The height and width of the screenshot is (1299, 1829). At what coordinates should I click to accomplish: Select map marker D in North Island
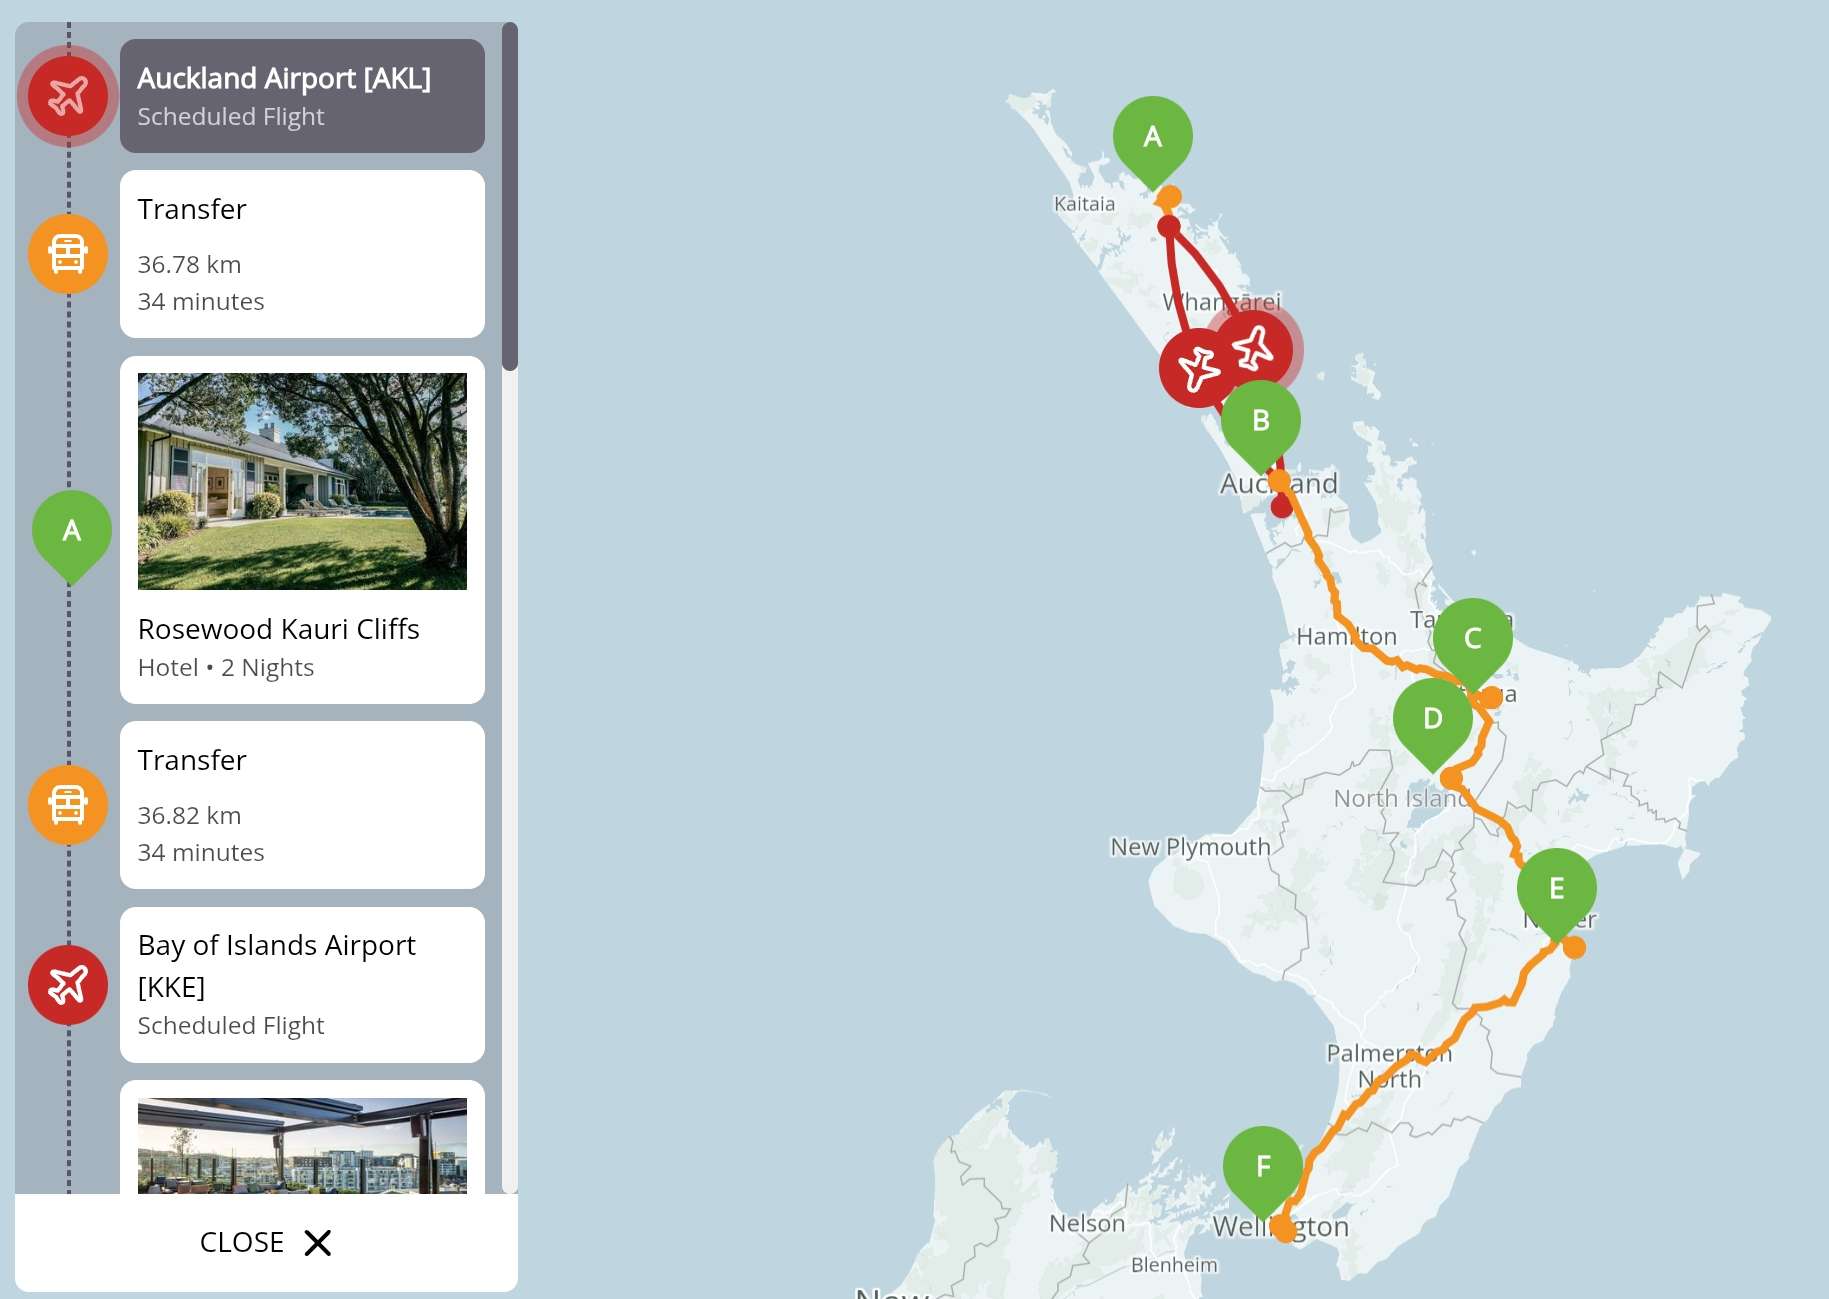pyautogui.click(x=1432, y=720)
